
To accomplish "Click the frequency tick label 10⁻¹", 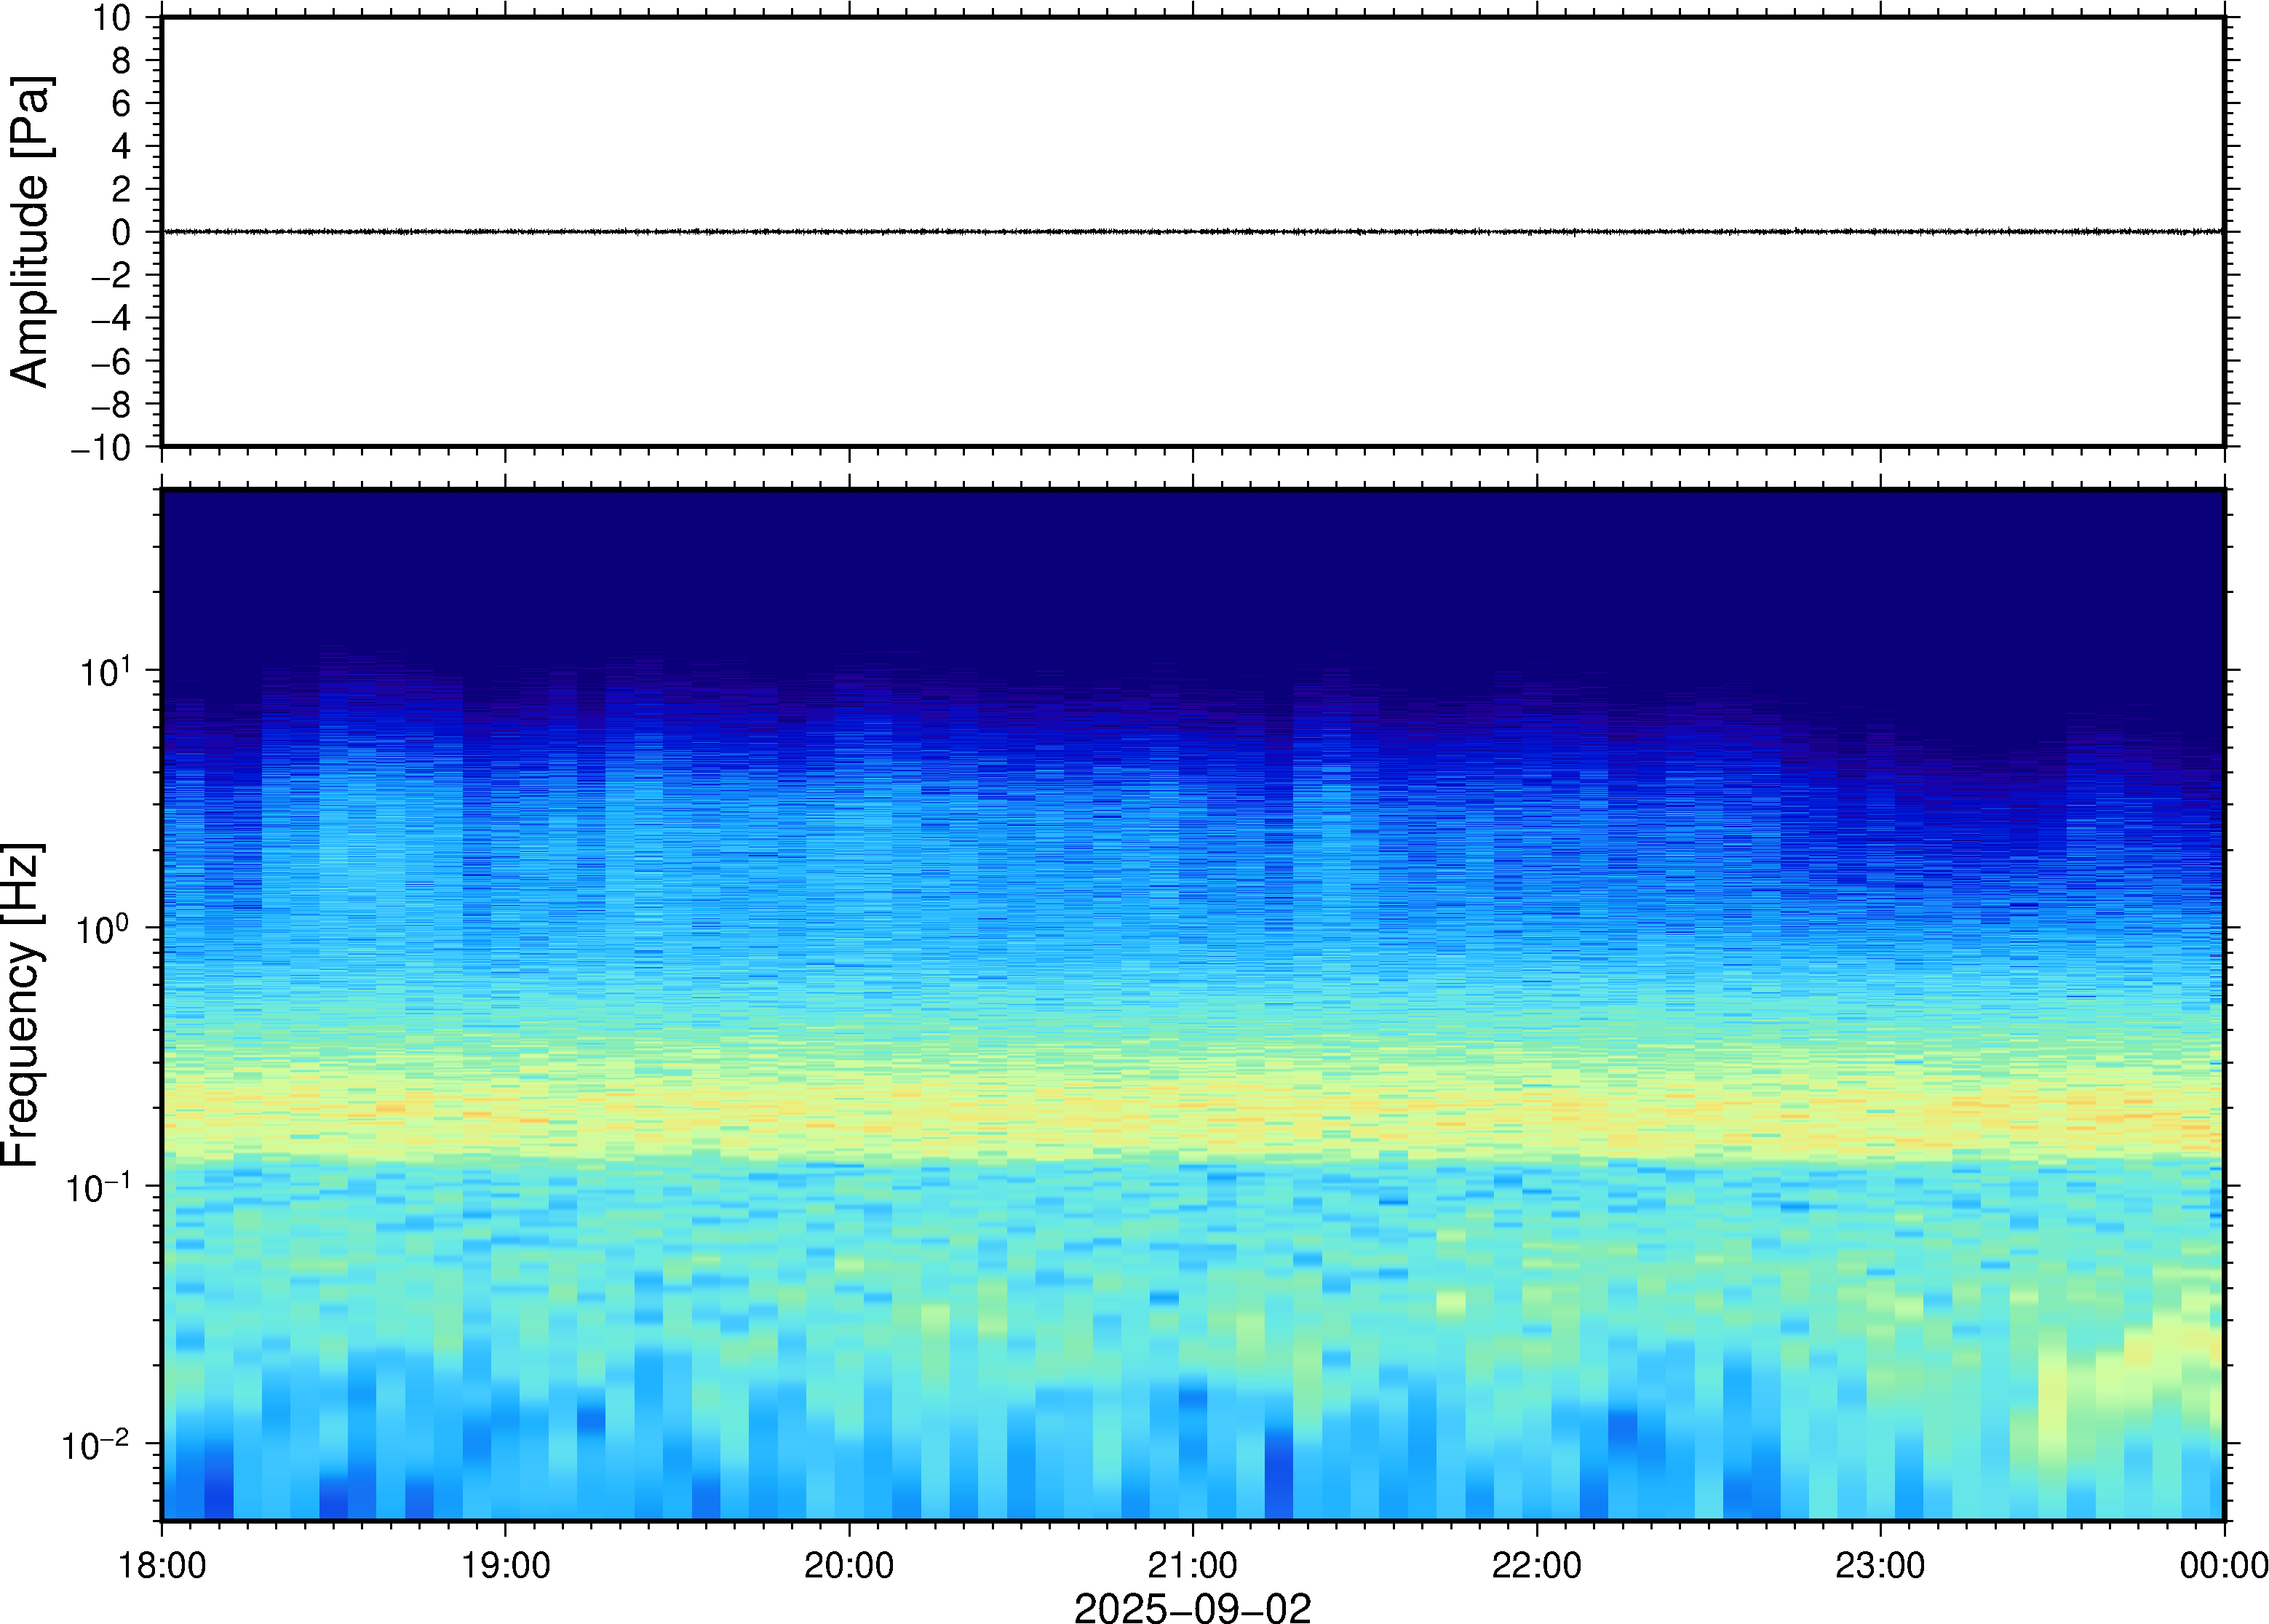I will click(x=97, y=1186).
